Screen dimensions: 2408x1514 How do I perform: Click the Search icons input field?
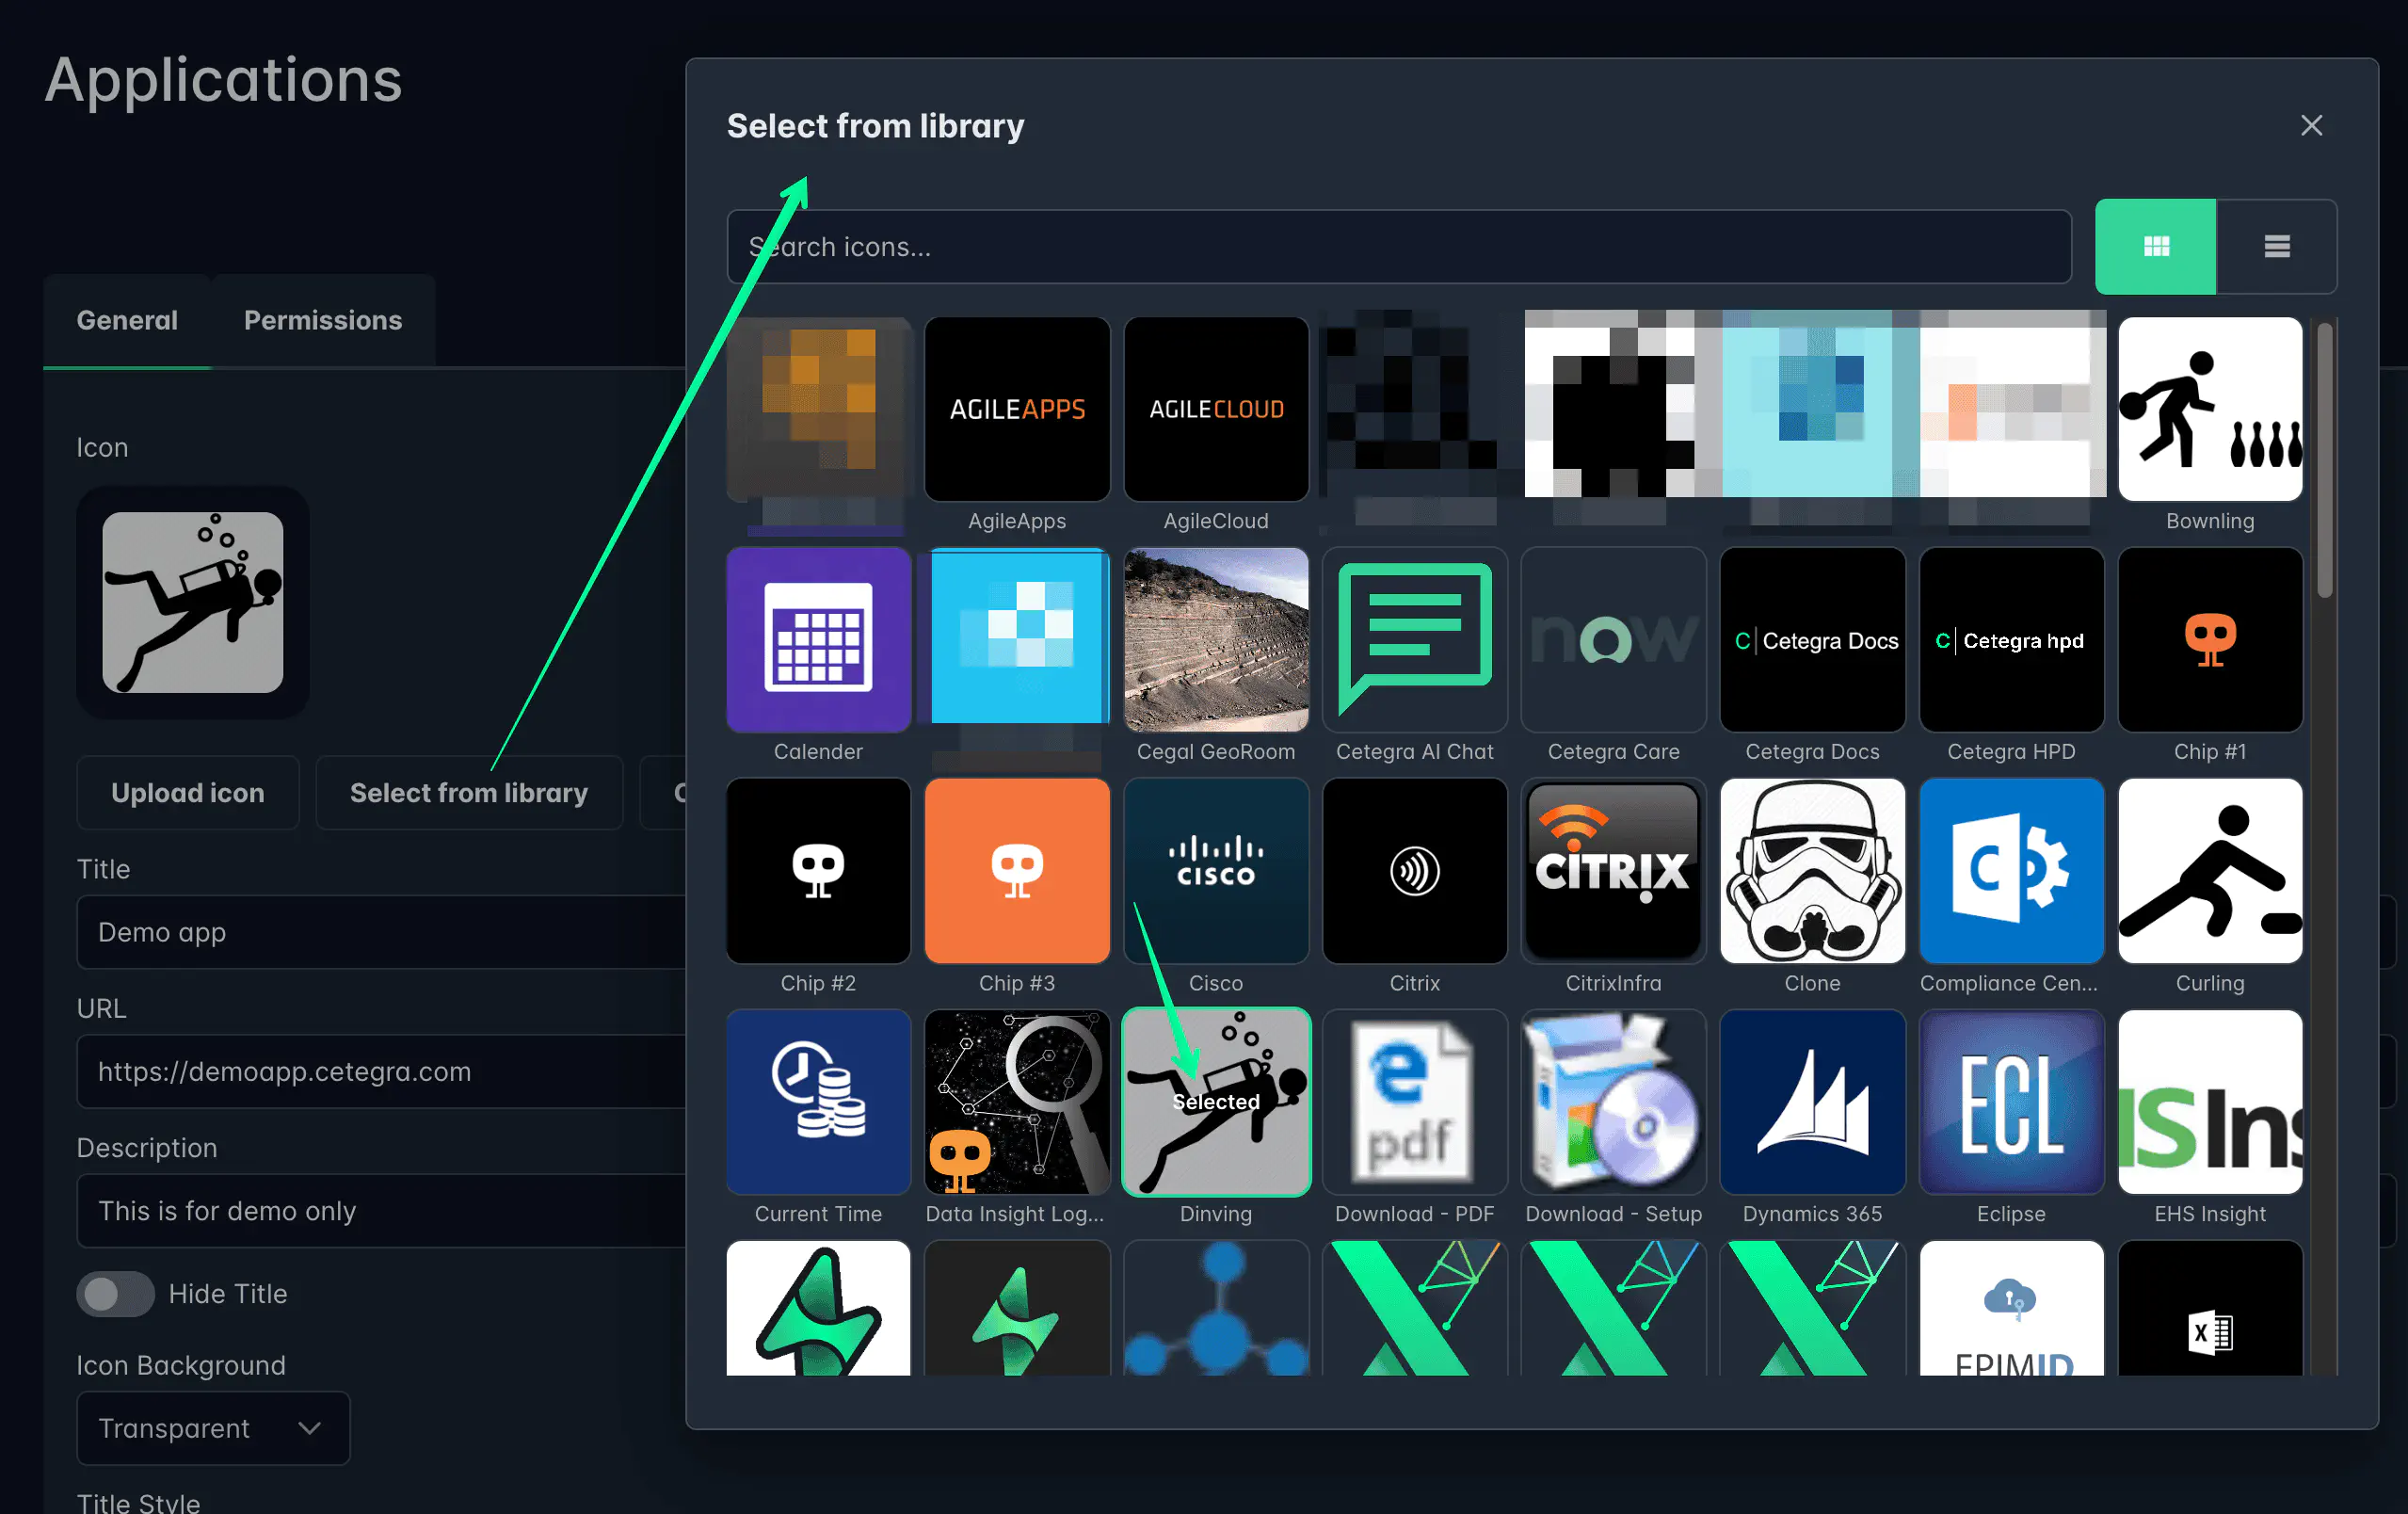click(1398, 246)
